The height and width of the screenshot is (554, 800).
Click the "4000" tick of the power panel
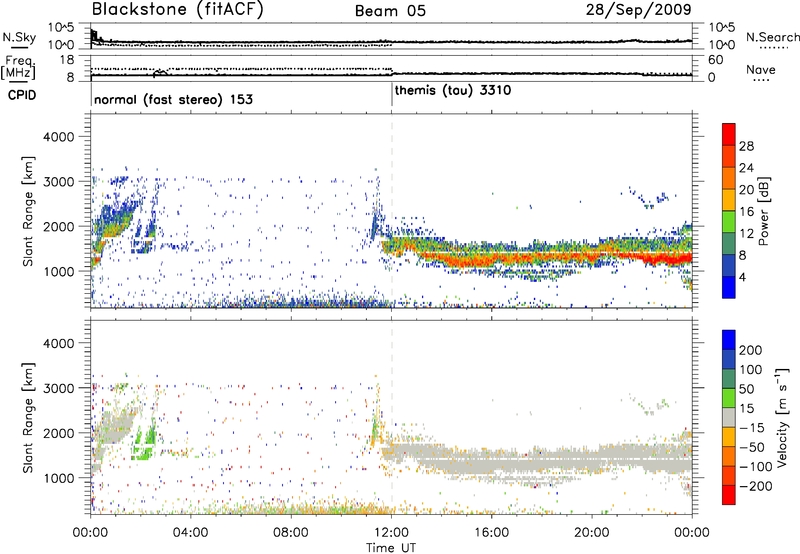tap(58, 137)
